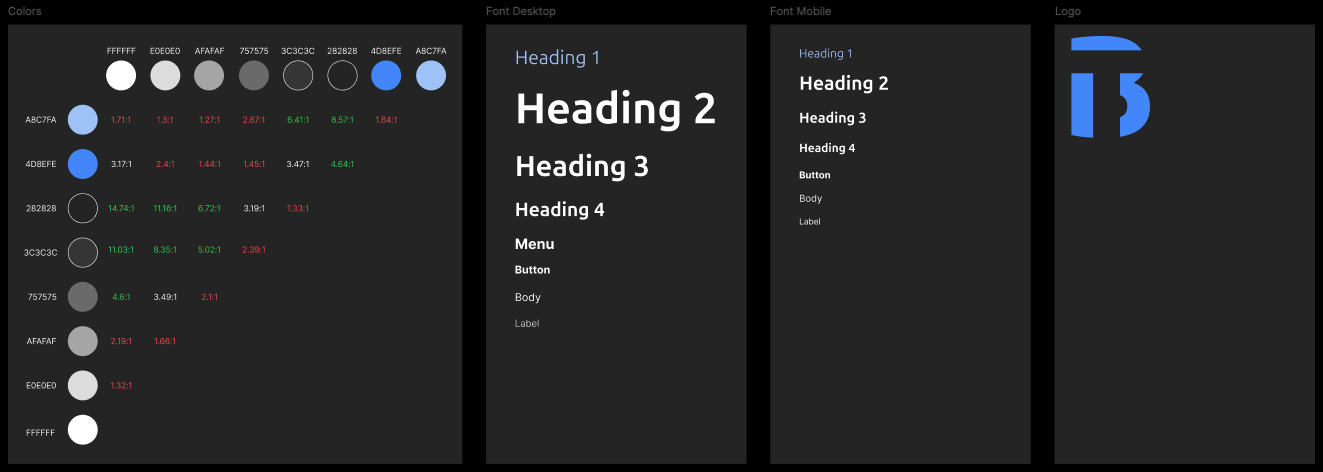Select the AFAFAF swatch in top row
Image resolution: width=1323 pixels, height=472 pixels.
[209, 75]
